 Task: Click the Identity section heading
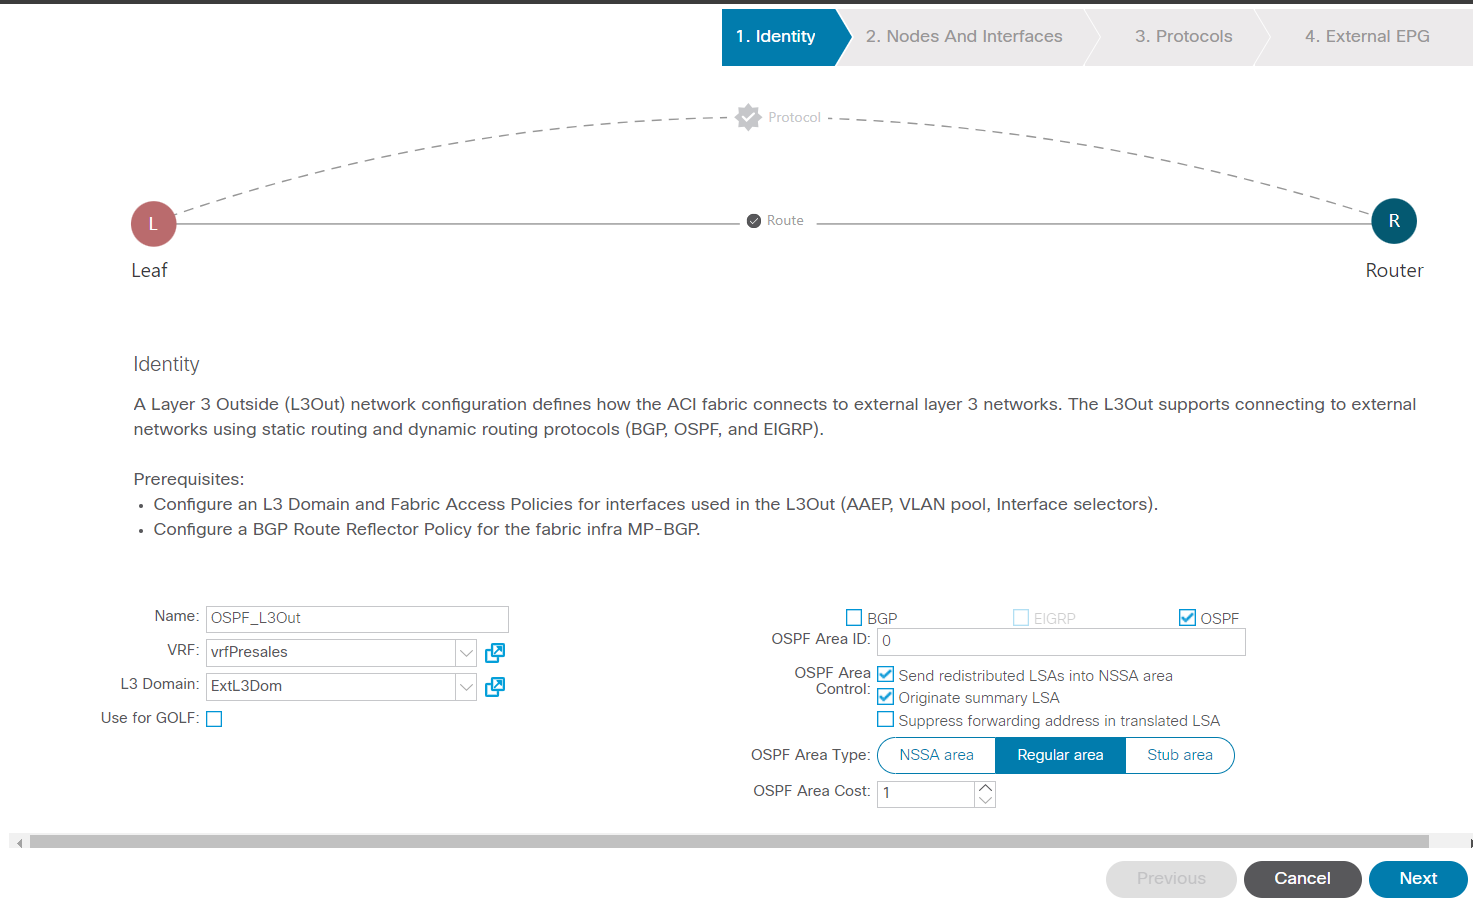click(166, 364)
